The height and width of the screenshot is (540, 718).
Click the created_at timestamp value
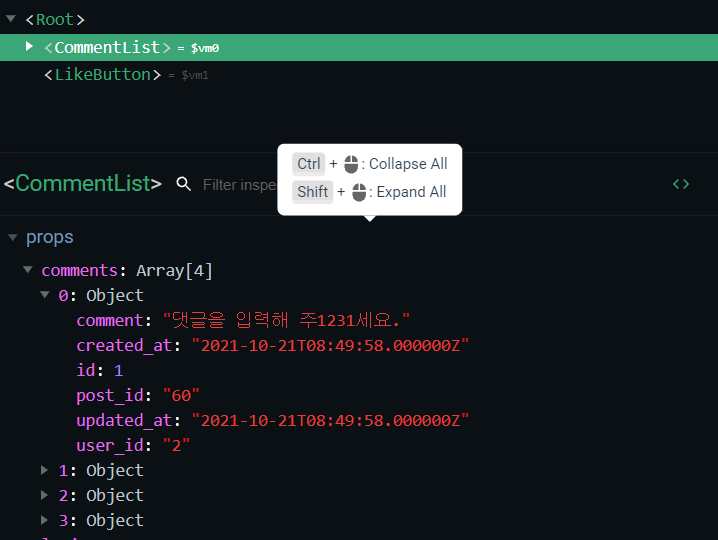[330, 345]
